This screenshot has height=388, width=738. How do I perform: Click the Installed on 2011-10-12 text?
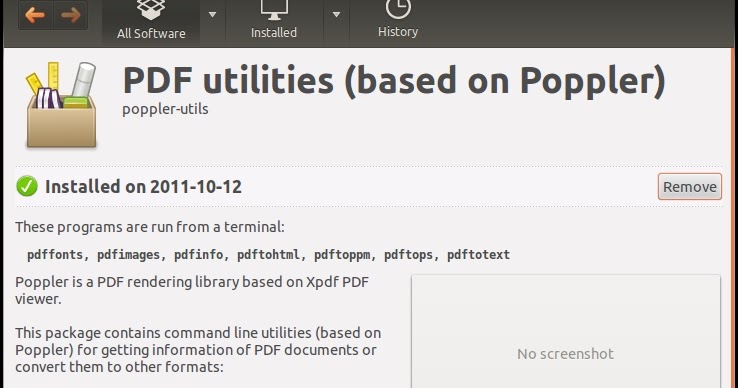coord(143,187)
